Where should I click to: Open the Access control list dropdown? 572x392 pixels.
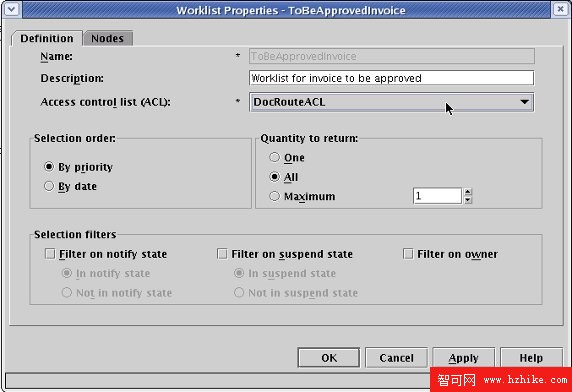point(391,102)
